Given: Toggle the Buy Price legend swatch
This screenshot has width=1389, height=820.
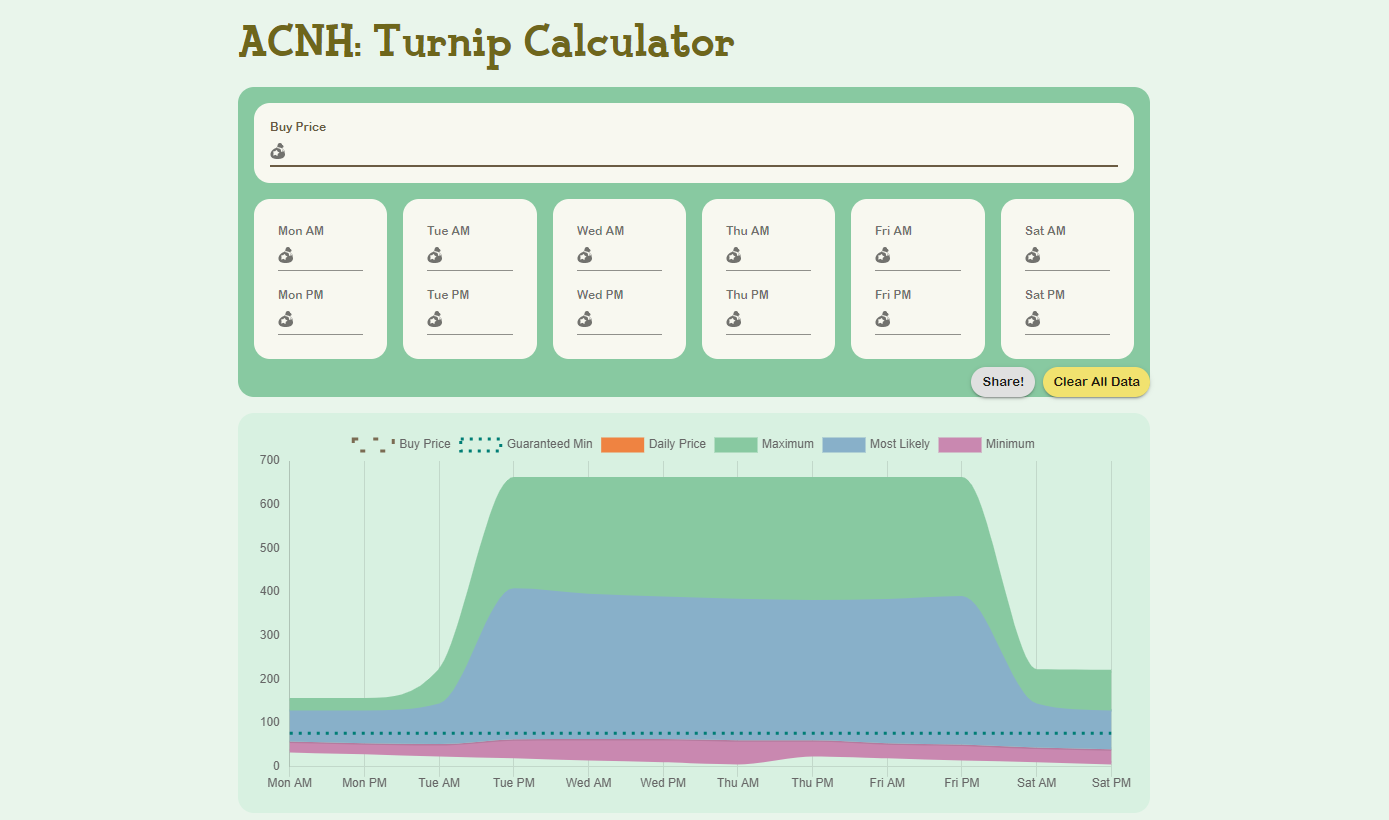Looking at the screenshot, I should [373, 444].
